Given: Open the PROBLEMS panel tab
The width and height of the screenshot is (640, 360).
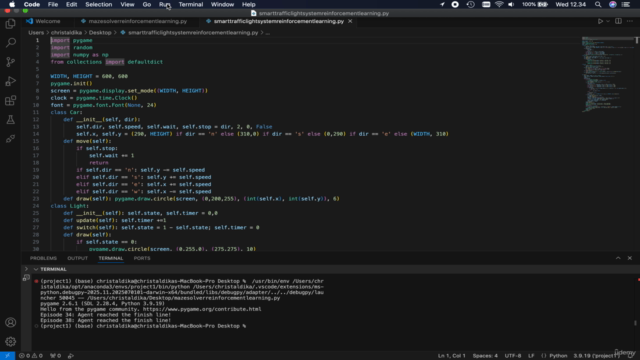Looking at the screenshot, I should tap(43, 258).
